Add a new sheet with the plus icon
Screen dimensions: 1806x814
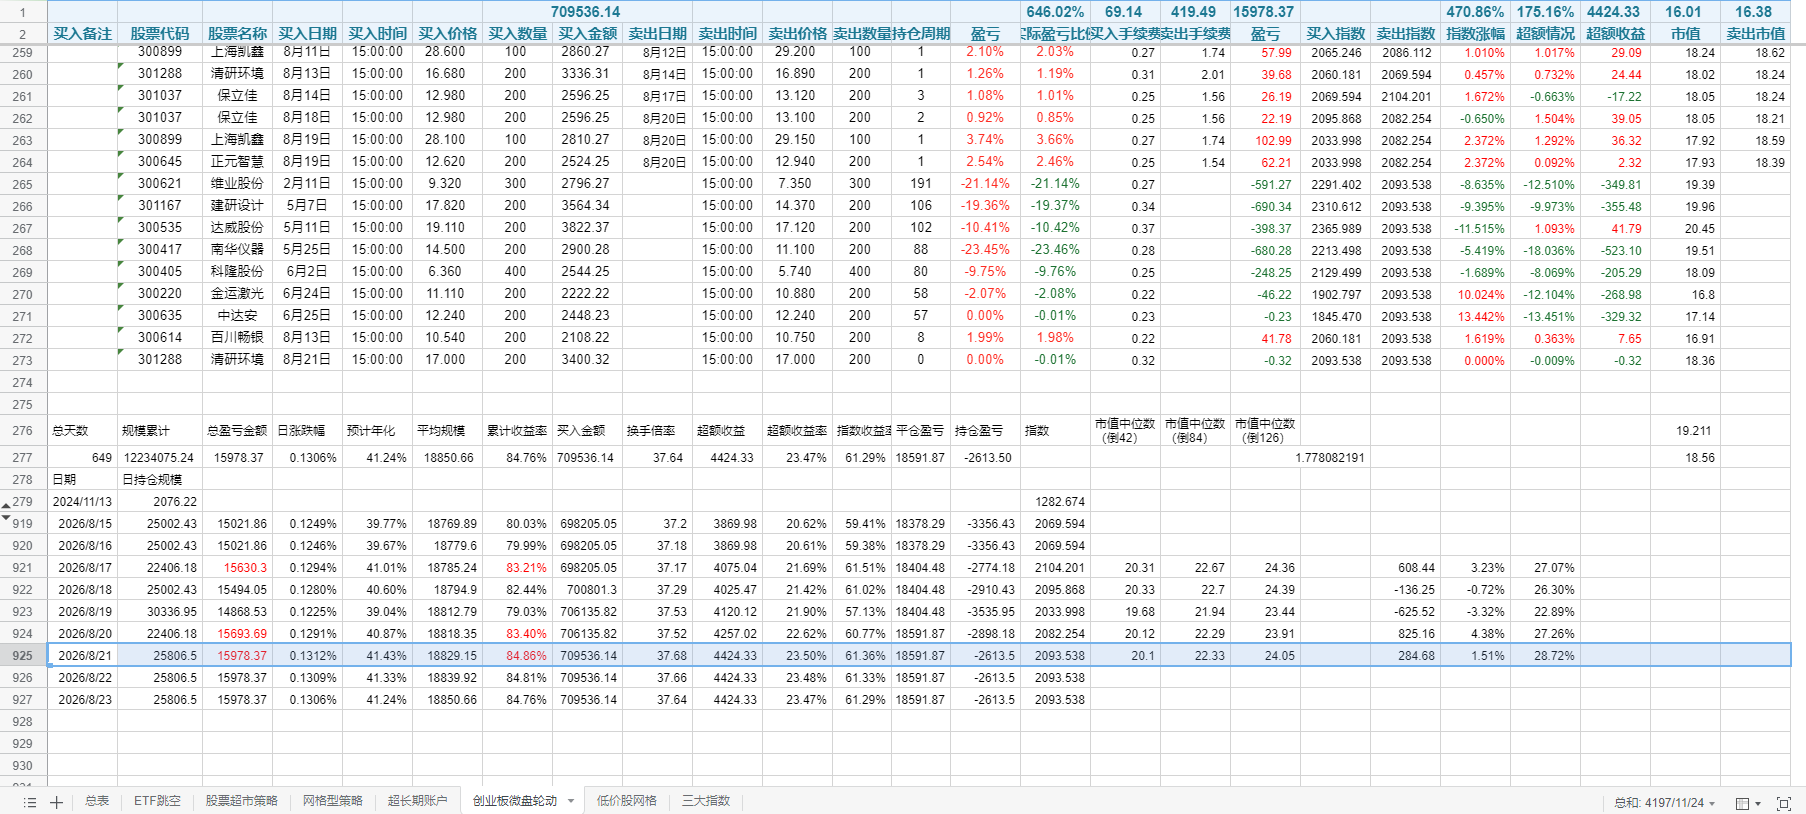tap(56, 802)
